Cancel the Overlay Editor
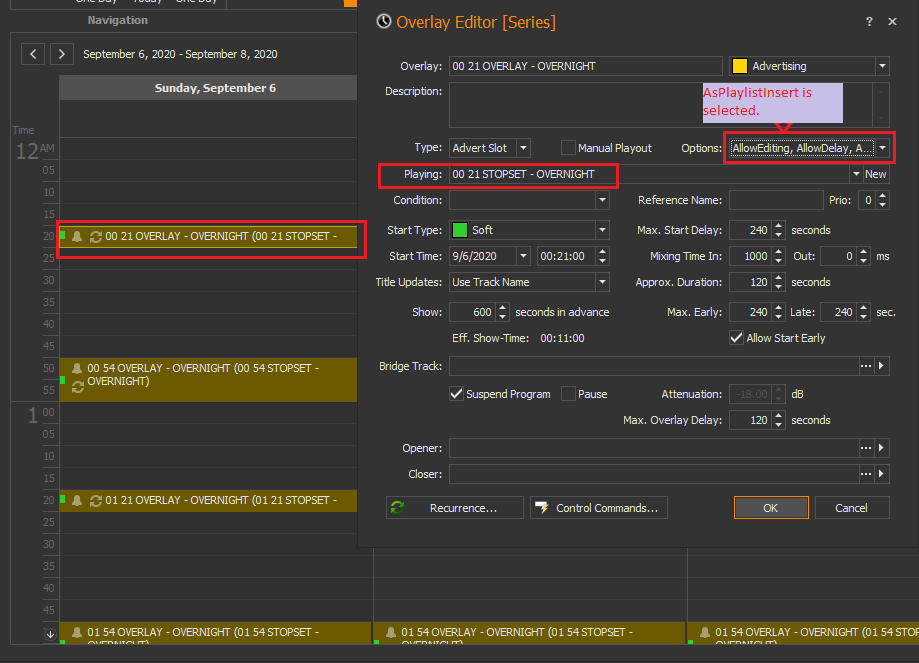The width and height of the screenshot is (919, 663). tap(852, 508)
